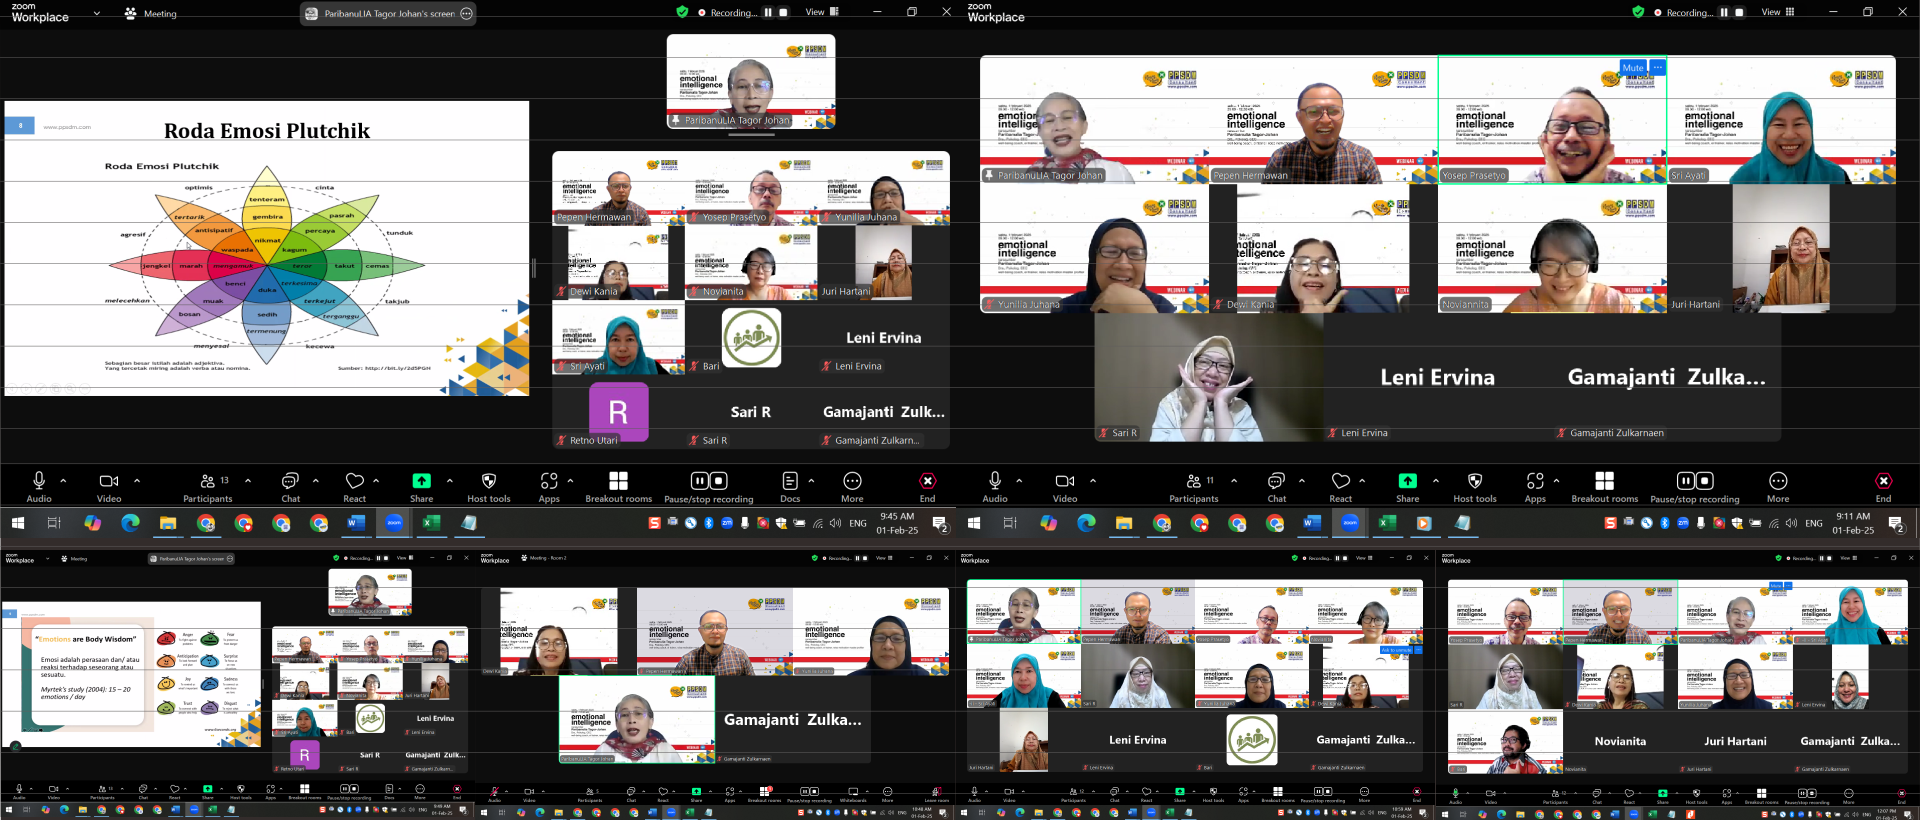Screen dimensions: 1920x820
Task: Open the View menu with the grid icon
Action: (x=1777, y=12)
